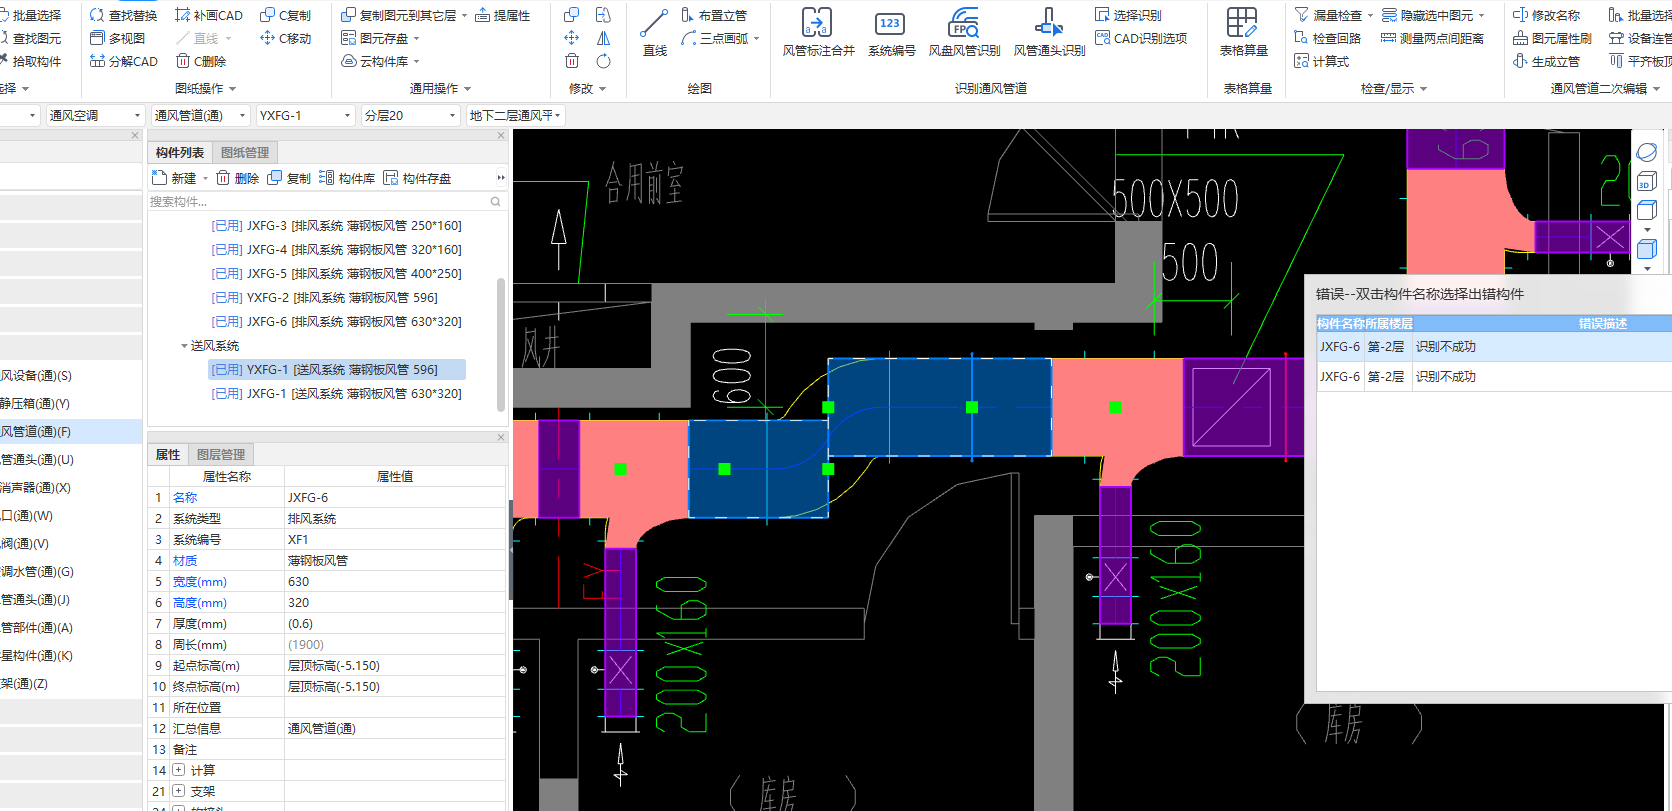
Task: Click the 选择识别 tool
Action: (x=1128, y=15)
